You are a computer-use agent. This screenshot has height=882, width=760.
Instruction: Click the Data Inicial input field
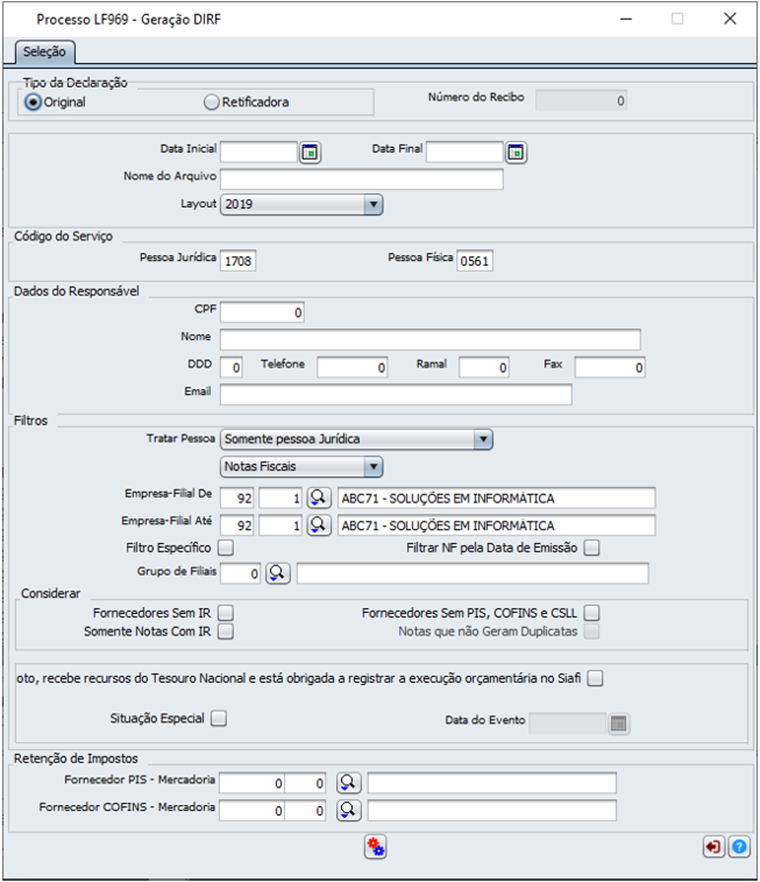pyautogui.click(x=259, y=152)
